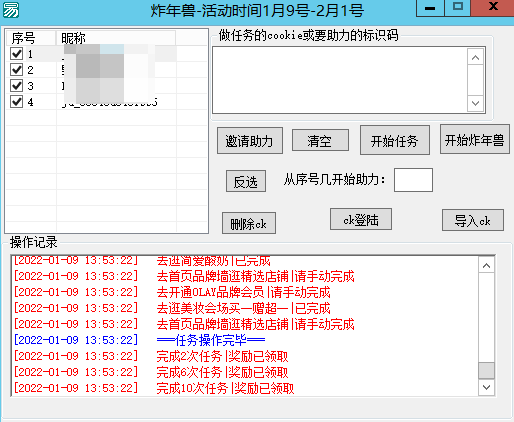Focus the cookie text input area

[x=340, y=80]
